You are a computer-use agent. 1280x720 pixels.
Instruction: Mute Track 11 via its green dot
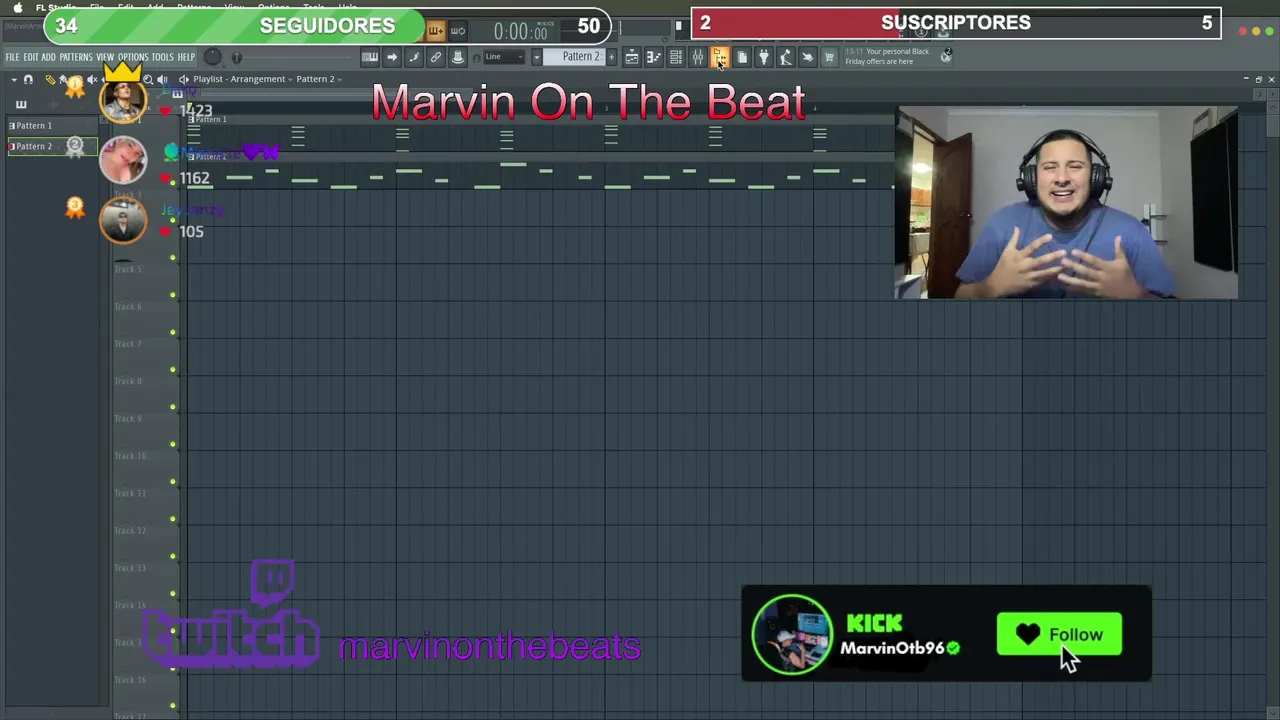(172, 519)
